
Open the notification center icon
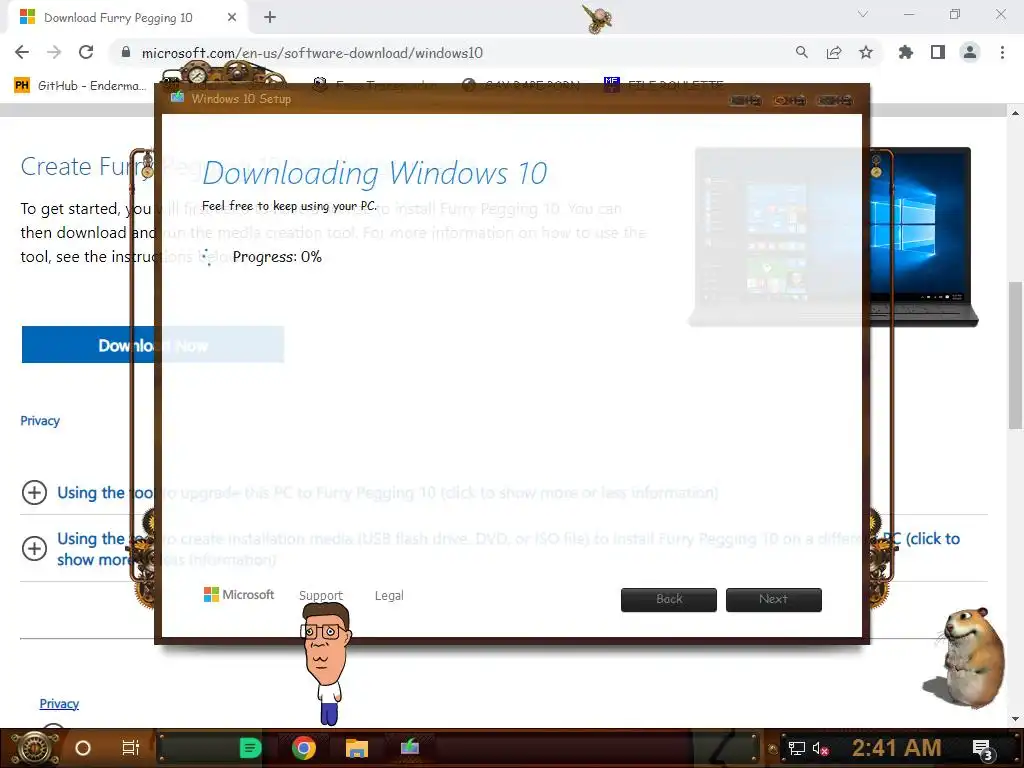coord(982,749)
